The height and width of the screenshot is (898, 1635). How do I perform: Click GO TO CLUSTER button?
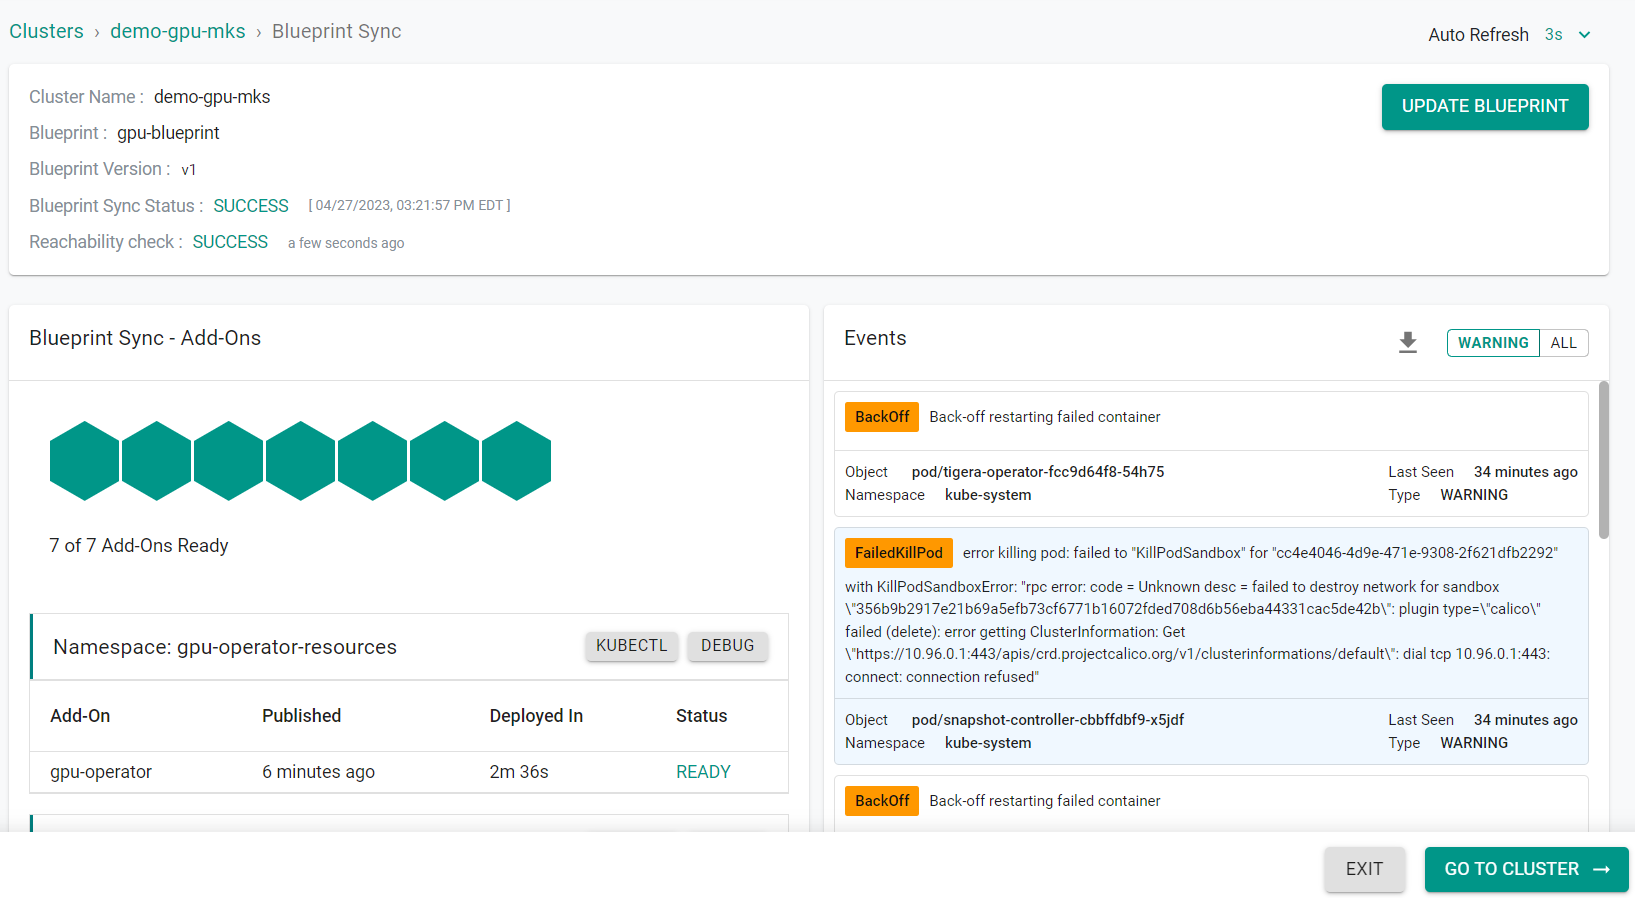click(x=1526, y=870)
